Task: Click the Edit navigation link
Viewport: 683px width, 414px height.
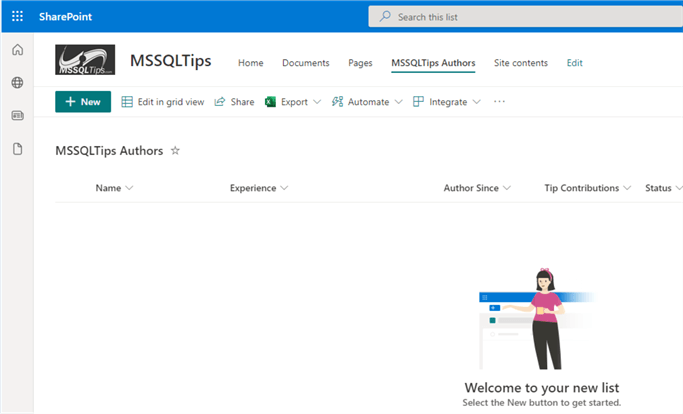Action: 575,63
